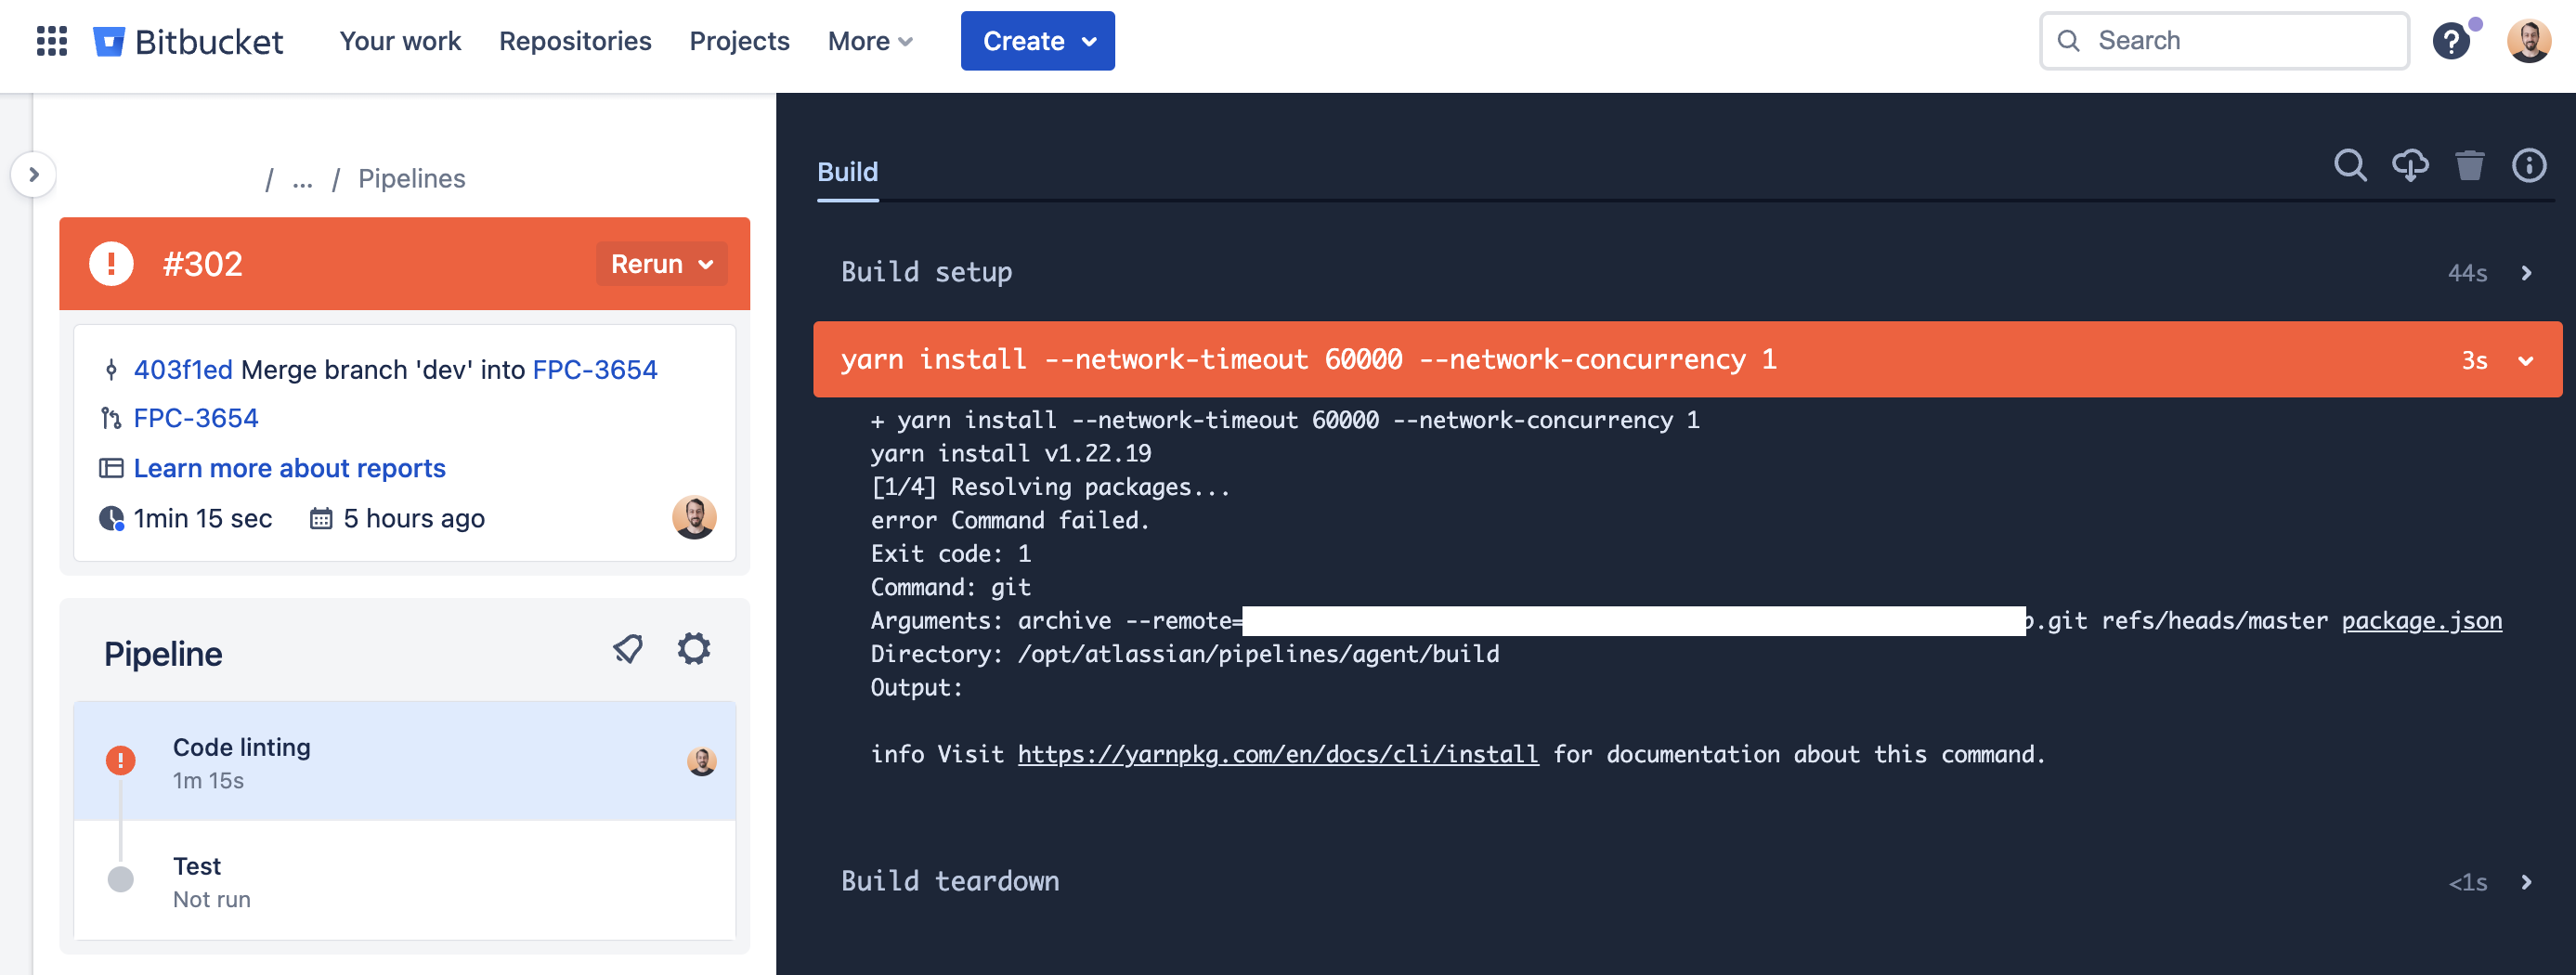2576x975 pixels.
Task: Open the help question mark icon
Action: (2451, 41)
